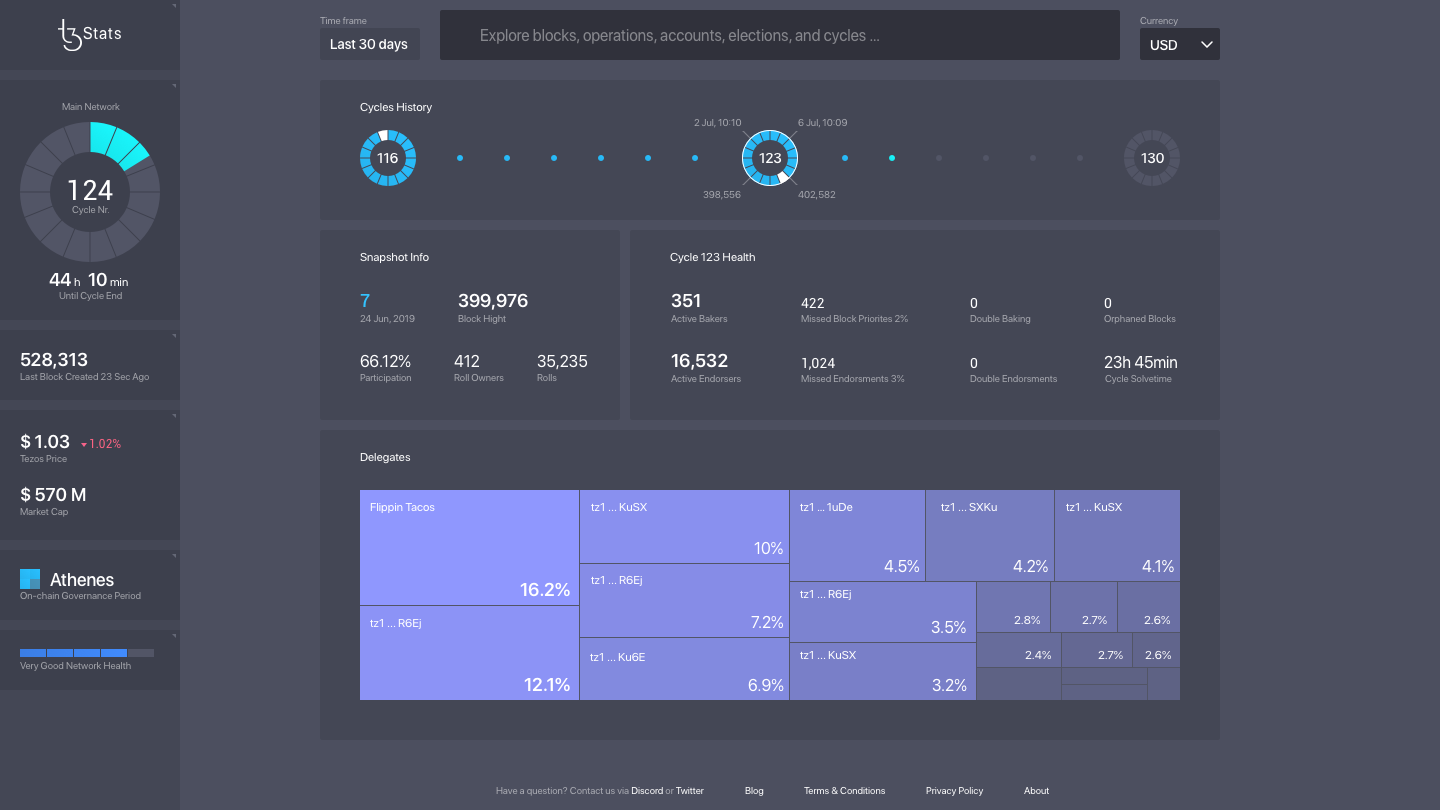This screenshot has height=810, width=1440.
Task: Click the TzStats logo
Action: [90, 34]
